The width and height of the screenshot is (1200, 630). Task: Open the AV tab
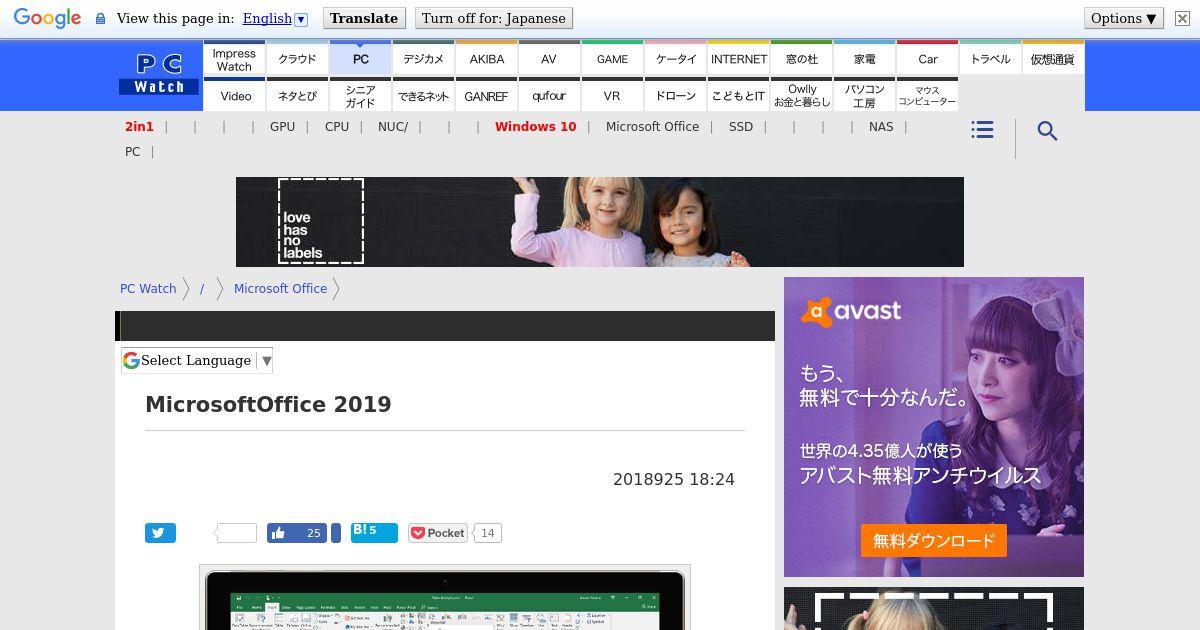[549, 60]
